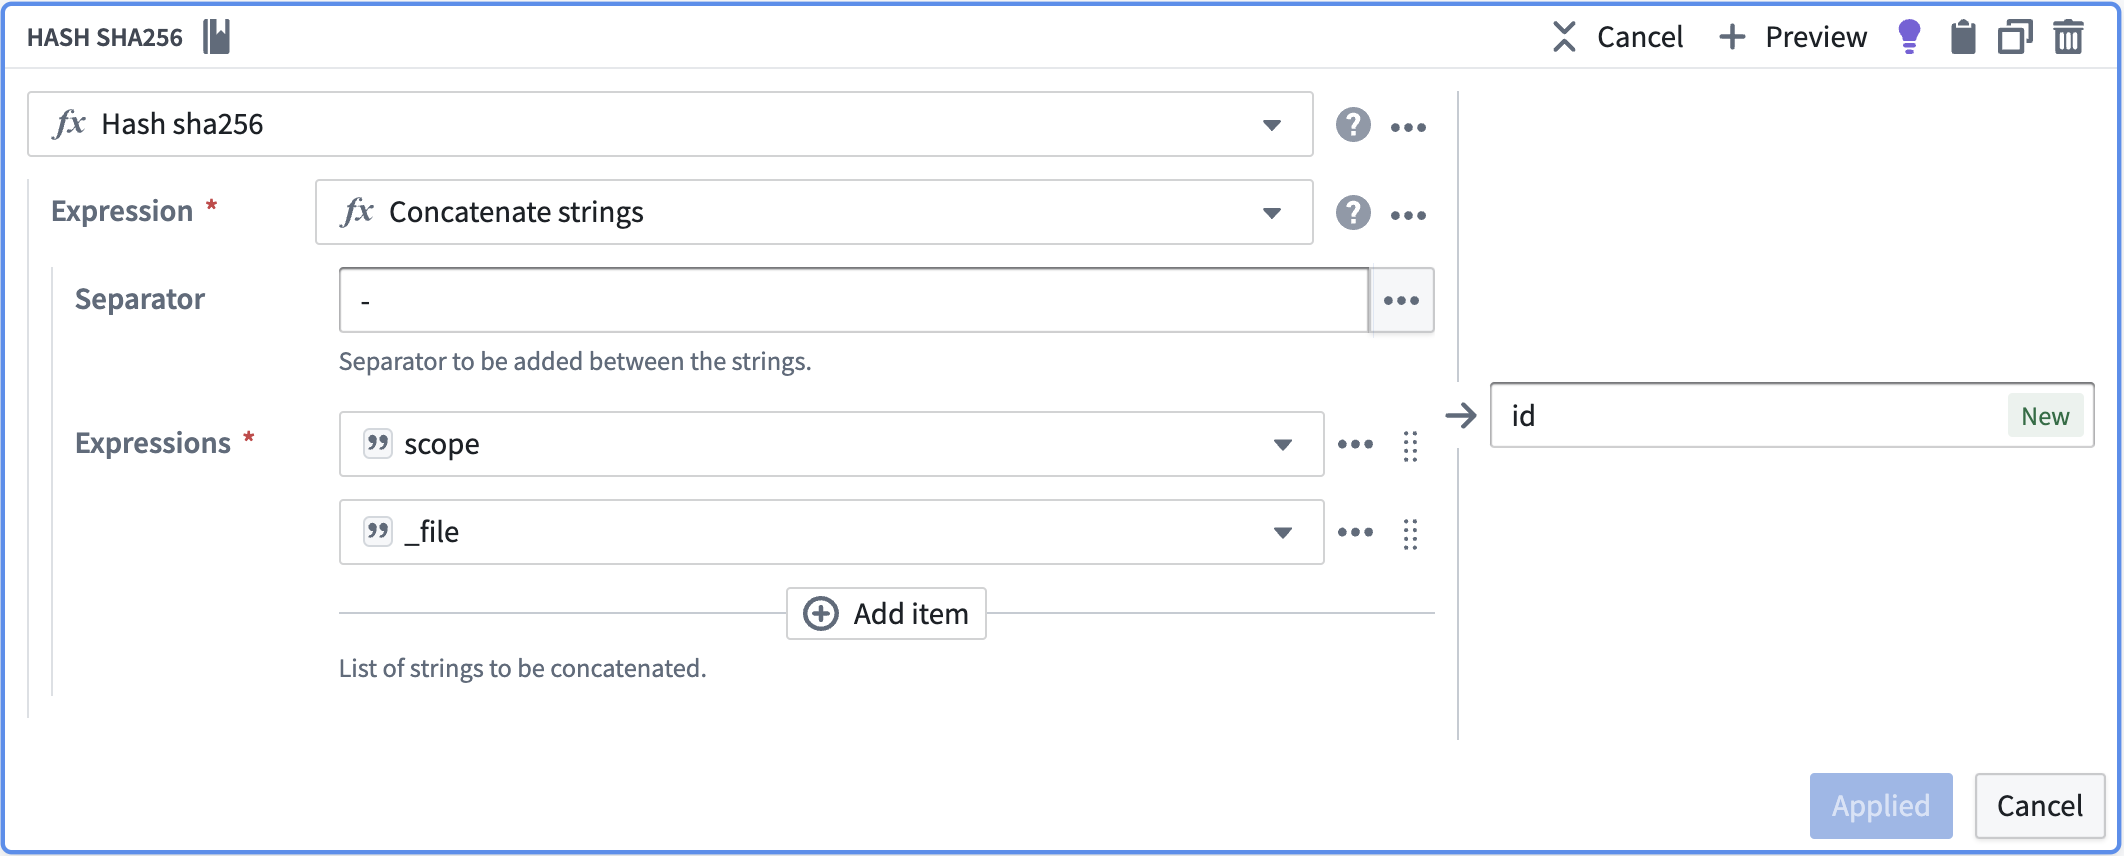The image size is (2124, 856).
Task: Expand the Hash sha256 function dropdown
Action: 1272,125
